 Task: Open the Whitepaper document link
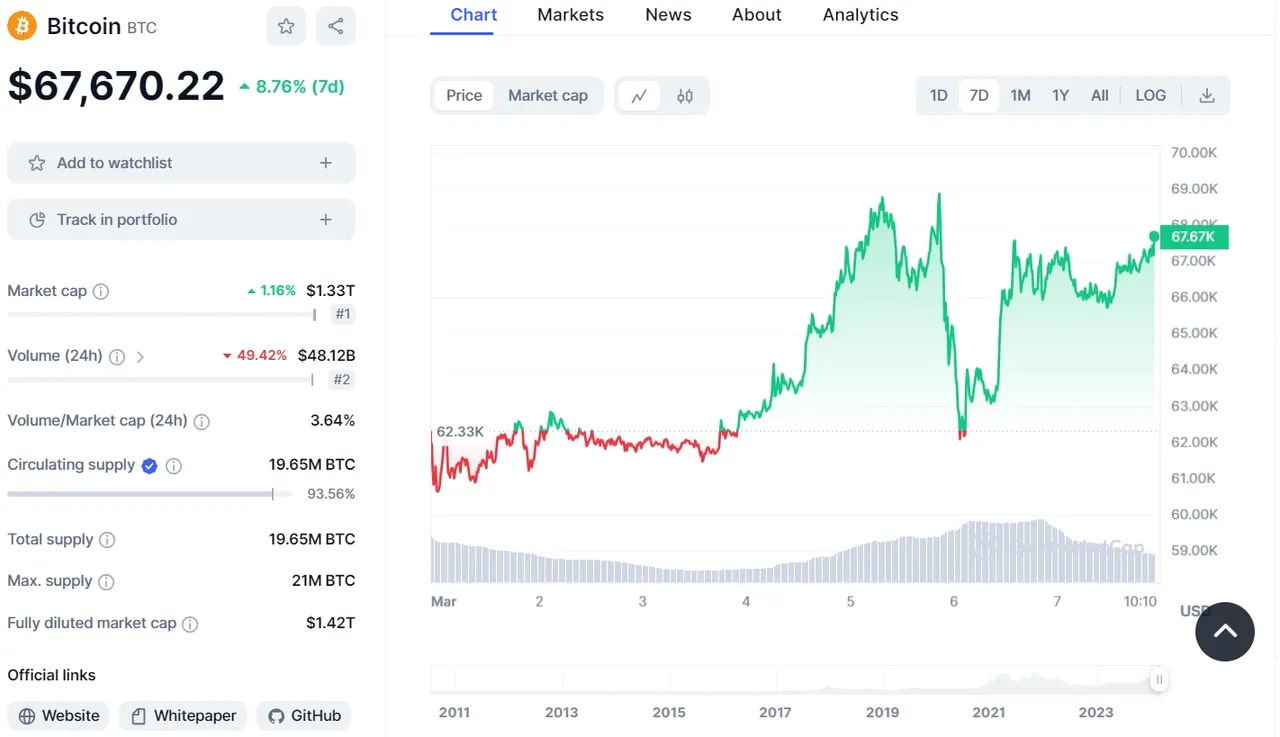(183, 716)
